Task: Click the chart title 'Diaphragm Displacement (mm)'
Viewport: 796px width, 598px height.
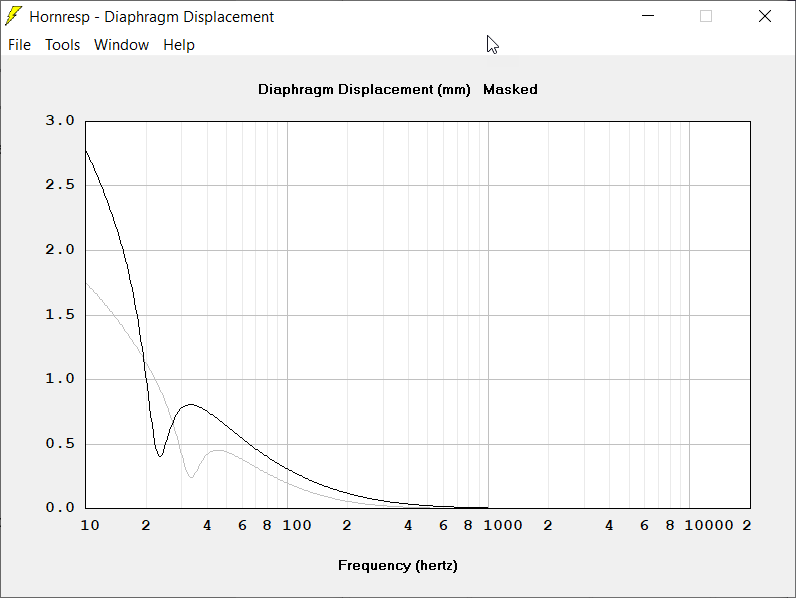Action: (x=364, y=89)
